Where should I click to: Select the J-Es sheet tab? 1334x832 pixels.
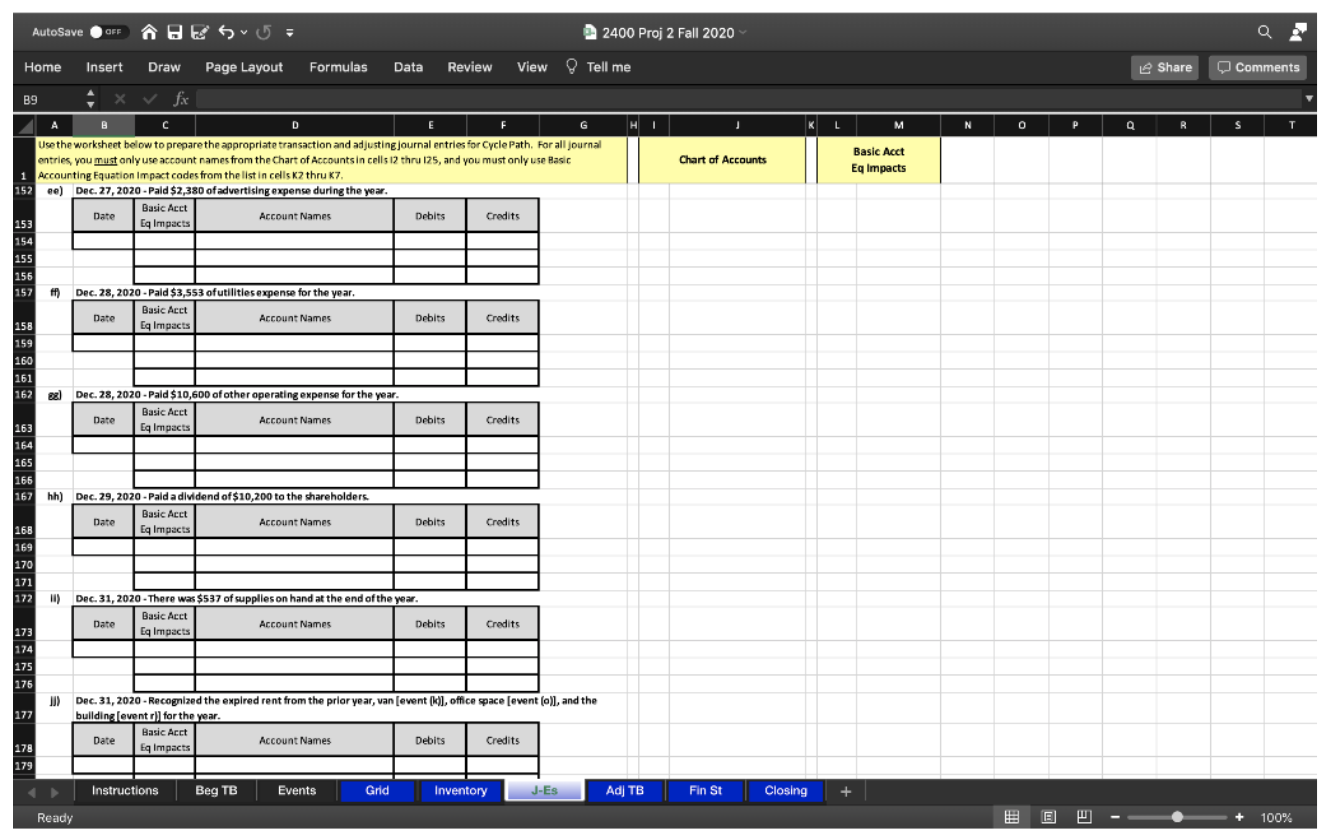click(x=544, y=791)
